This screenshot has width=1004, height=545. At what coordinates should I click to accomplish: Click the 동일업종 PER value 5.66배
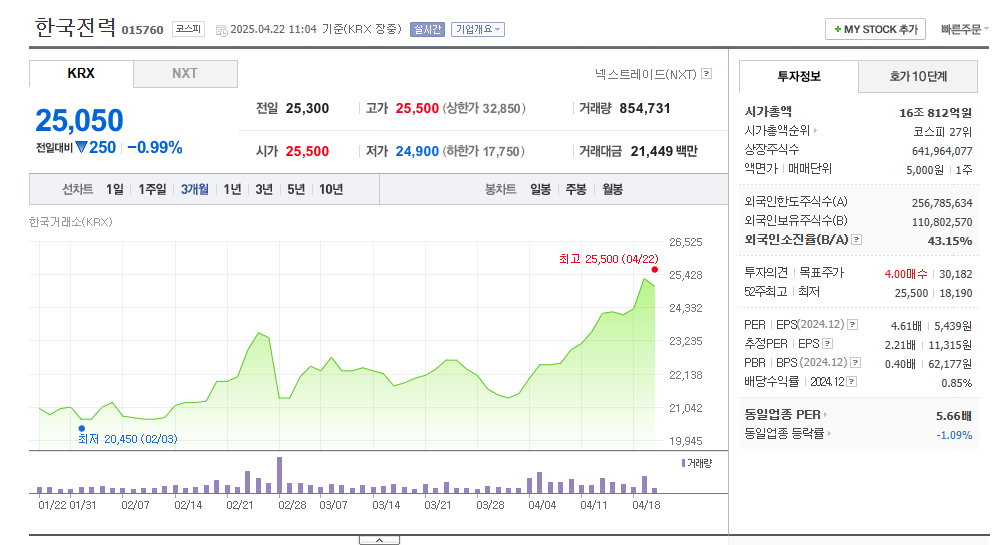point(954,416)
